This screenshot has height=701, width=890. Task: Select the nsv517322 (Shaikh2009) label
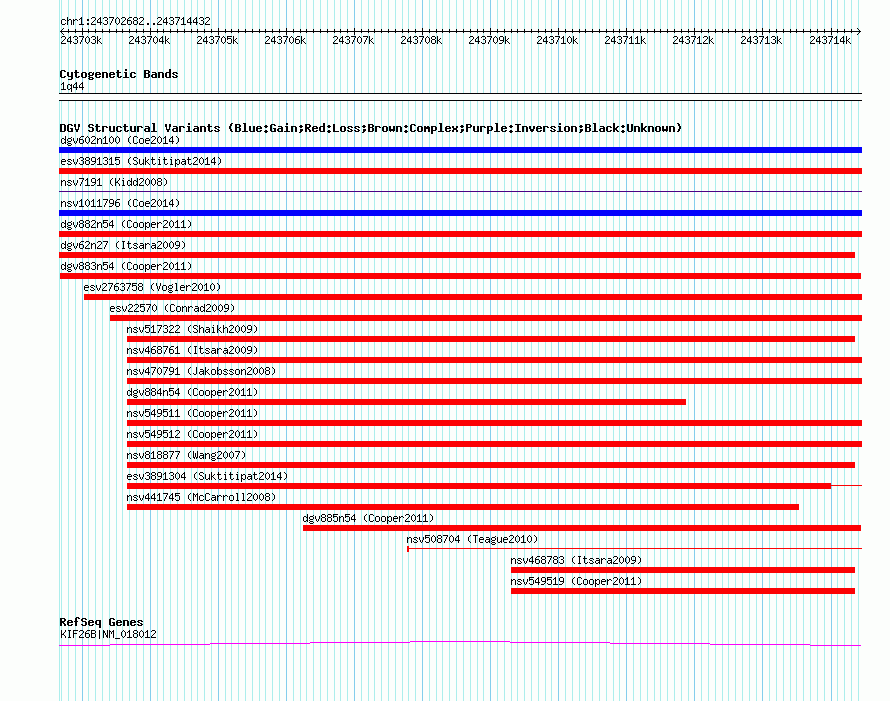[192, 329]
